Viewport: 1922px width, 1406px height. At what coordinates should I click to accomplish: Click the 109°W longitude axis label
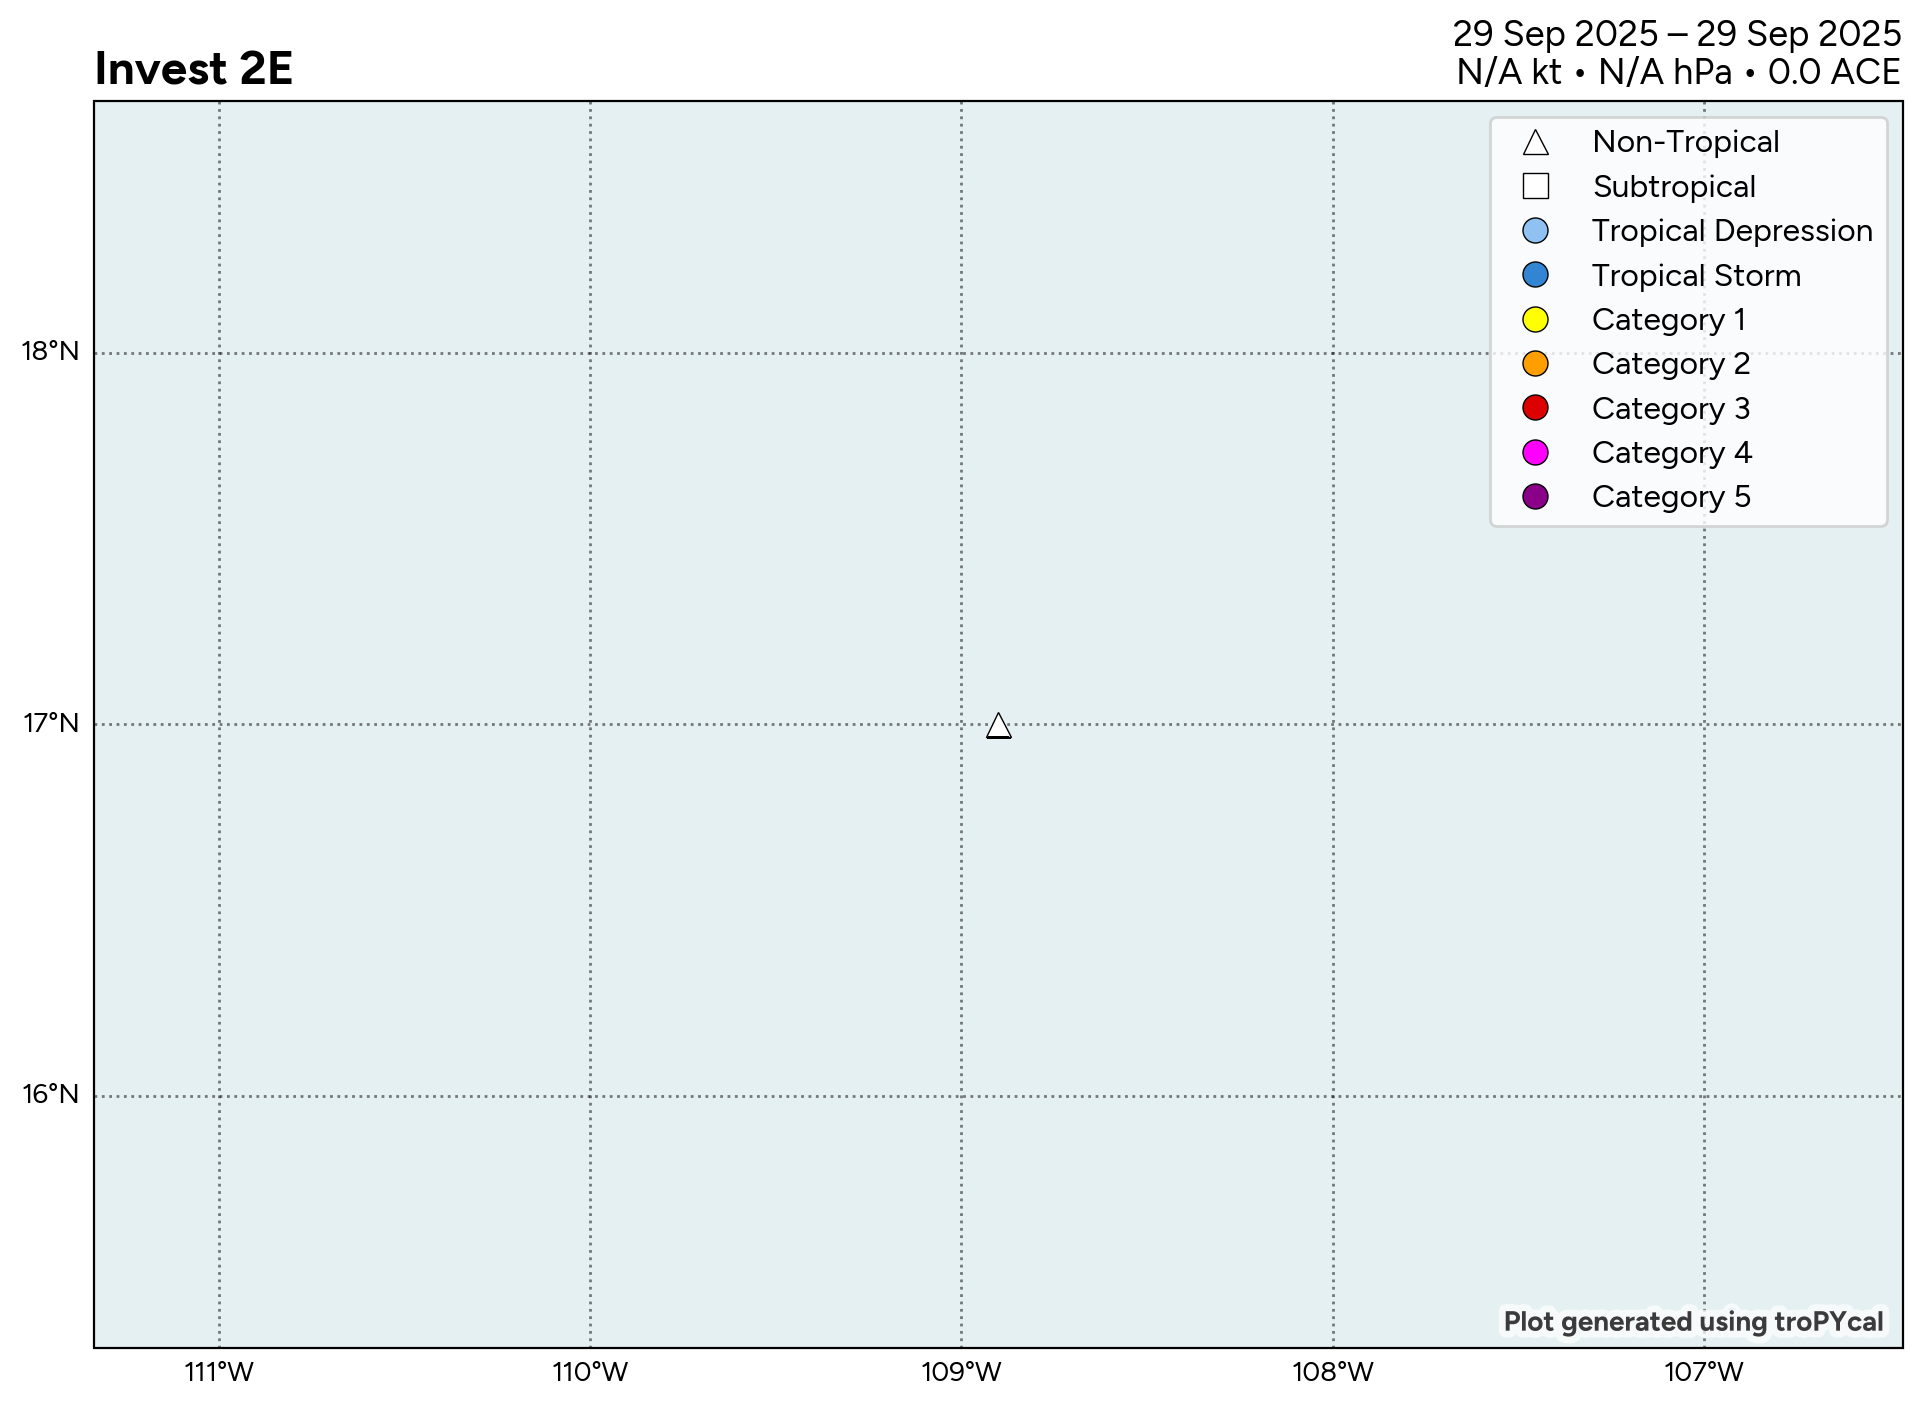(961, 1373)
